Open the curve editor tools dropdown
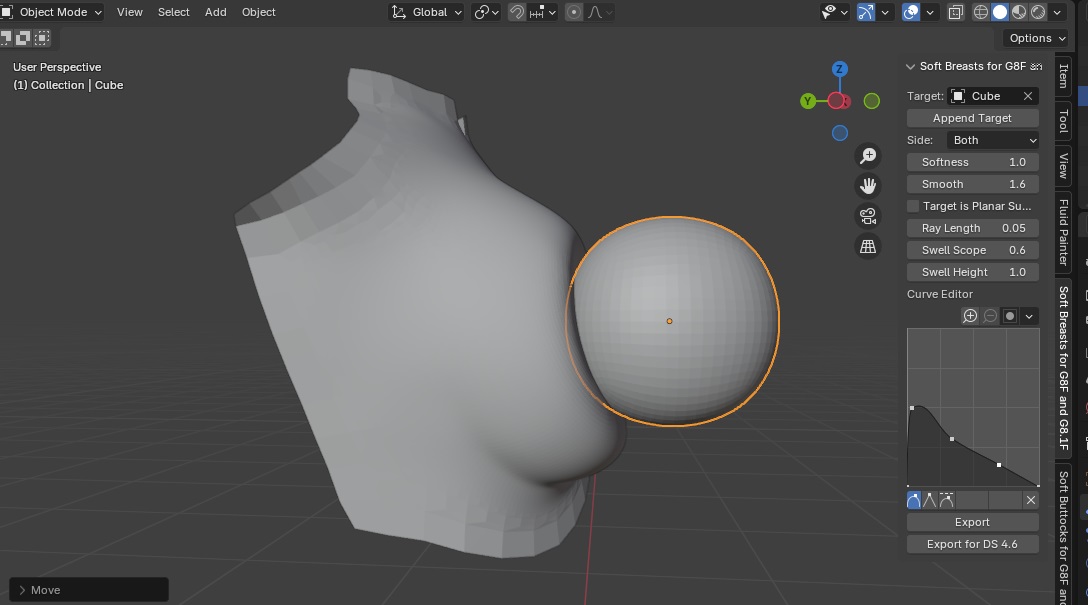1088x605 pixels. [x=1029, y=316]
